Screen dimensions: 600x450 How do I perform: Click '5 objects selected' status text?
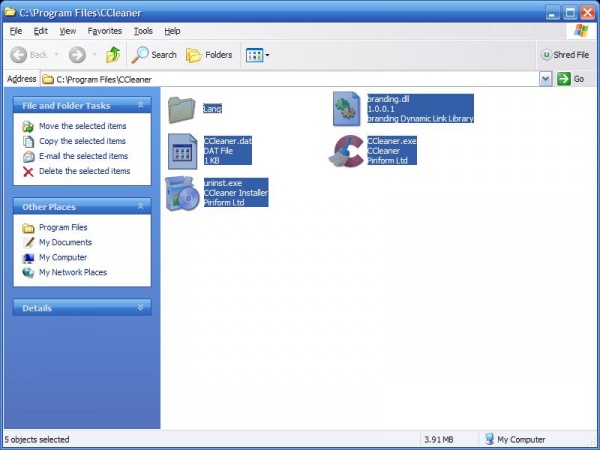coord(37,439)
